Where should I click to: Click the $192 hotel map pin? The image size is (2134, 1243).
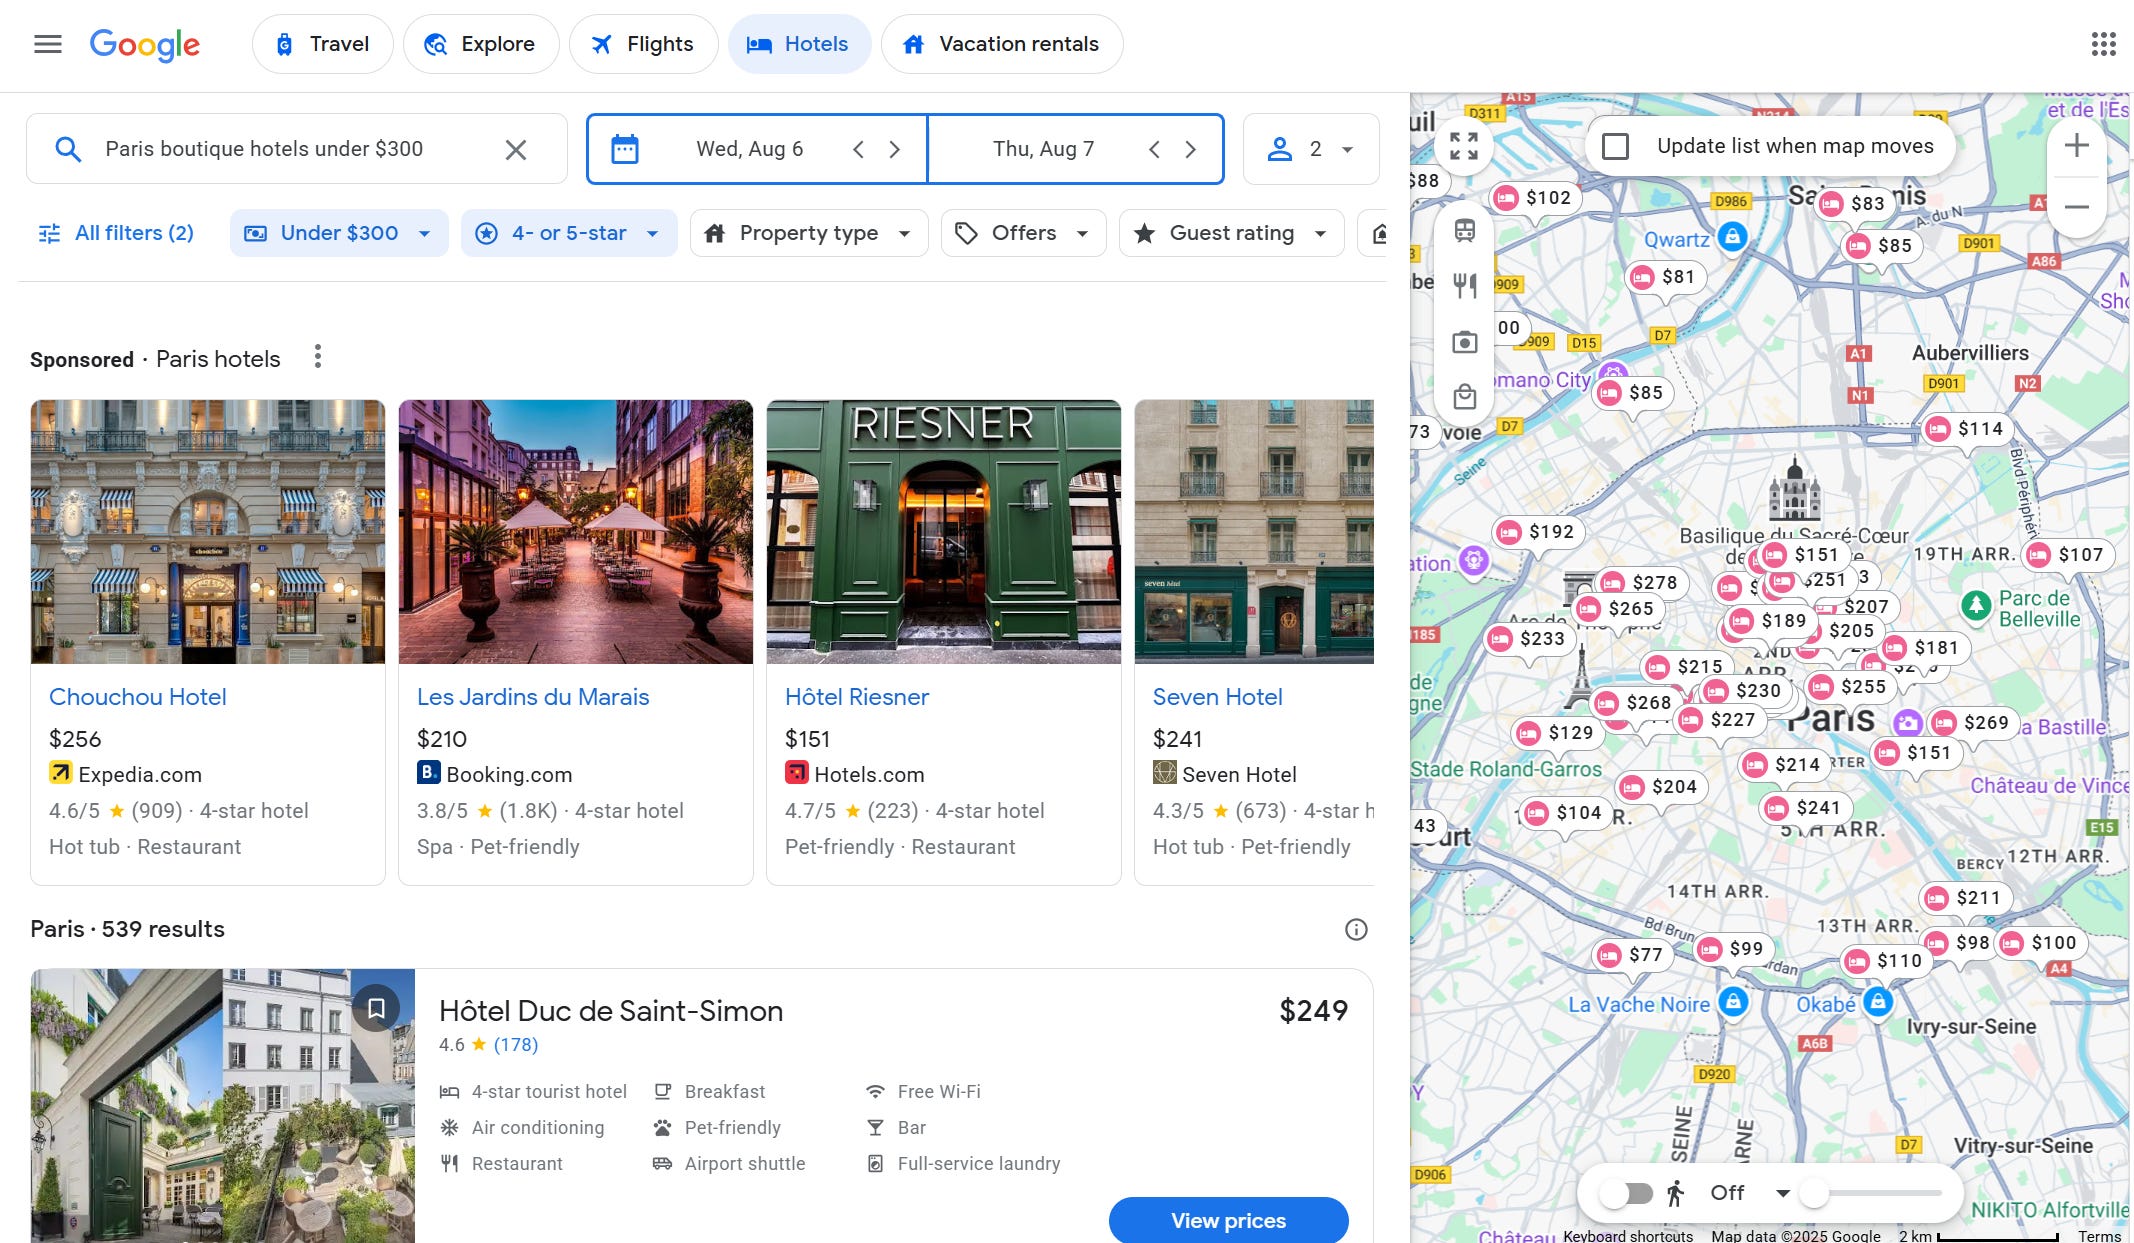click(1538, 532)
